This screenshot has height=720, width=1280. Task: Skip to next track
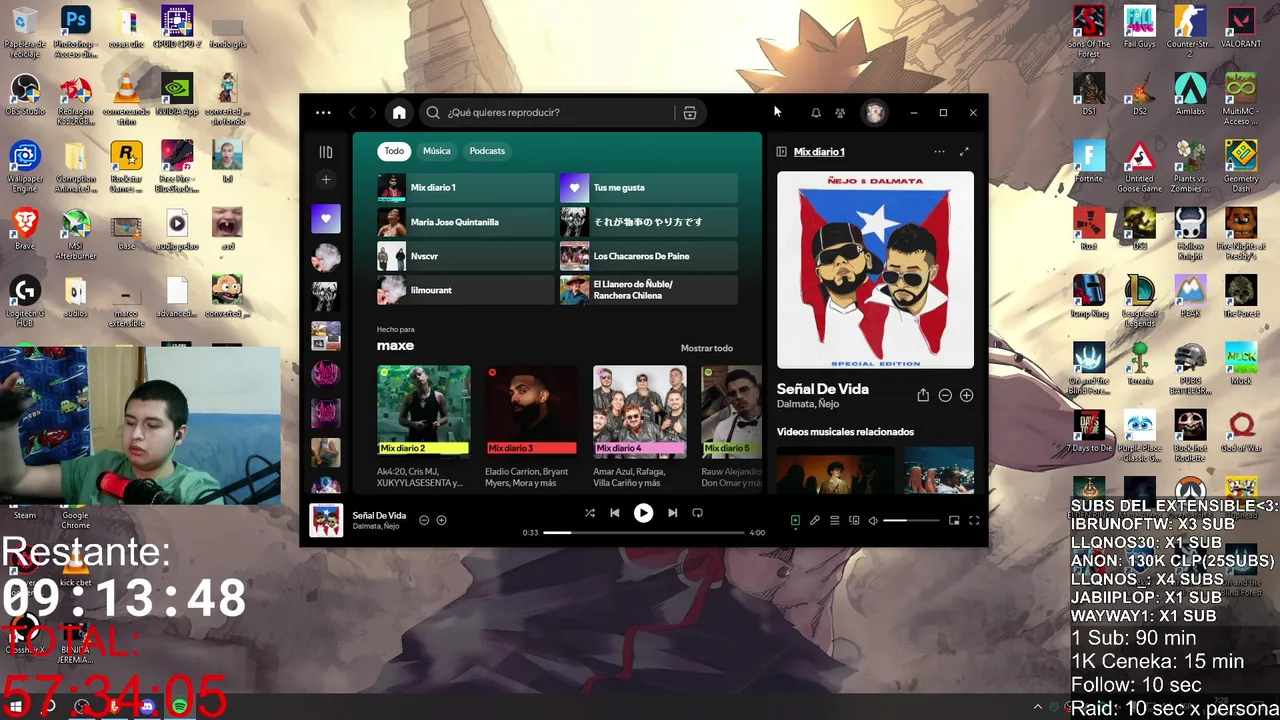(672, 513)
